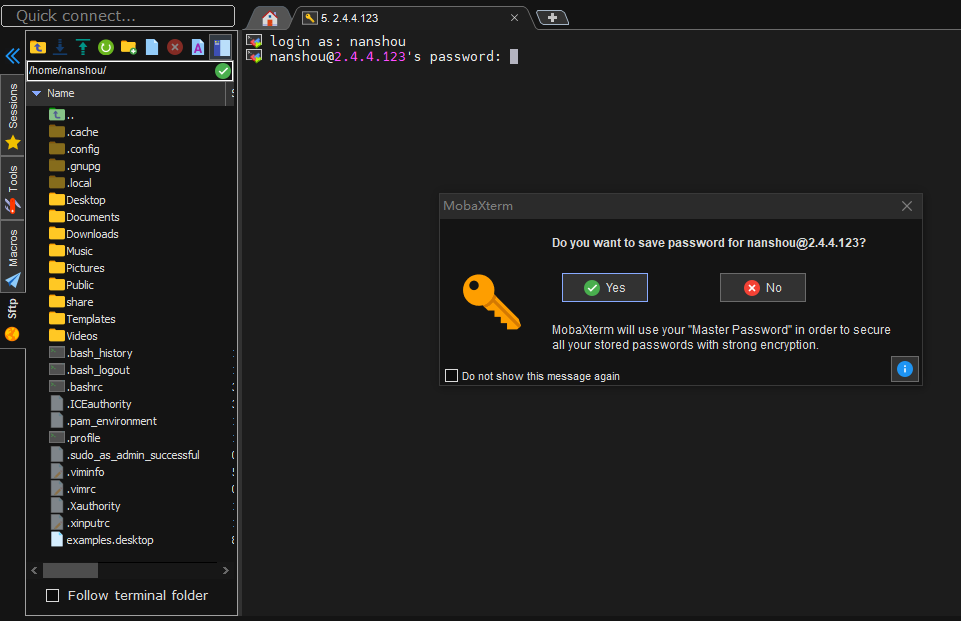Select the .bashrc file
Viewport: 961px width, 621px height.
76,387
